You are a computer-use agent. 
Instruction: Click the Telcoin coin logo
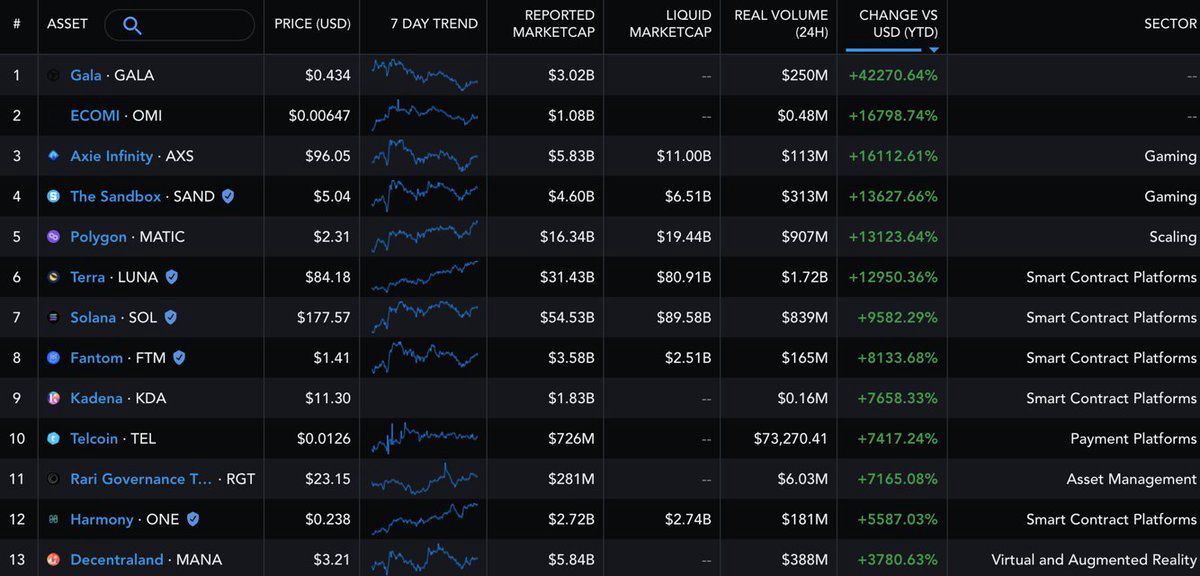coord(54,438)
